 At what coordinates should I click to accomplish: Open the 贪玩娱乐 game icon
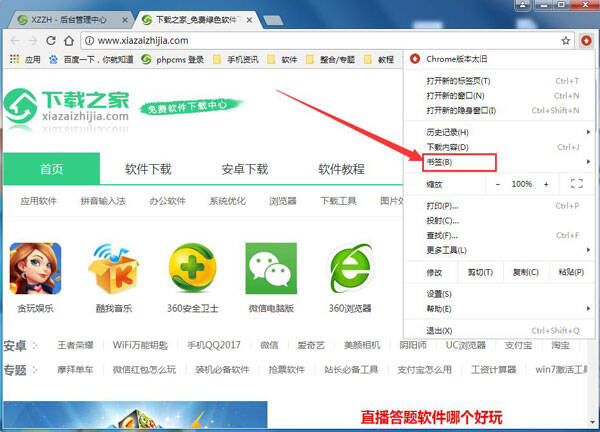(35, 269)
